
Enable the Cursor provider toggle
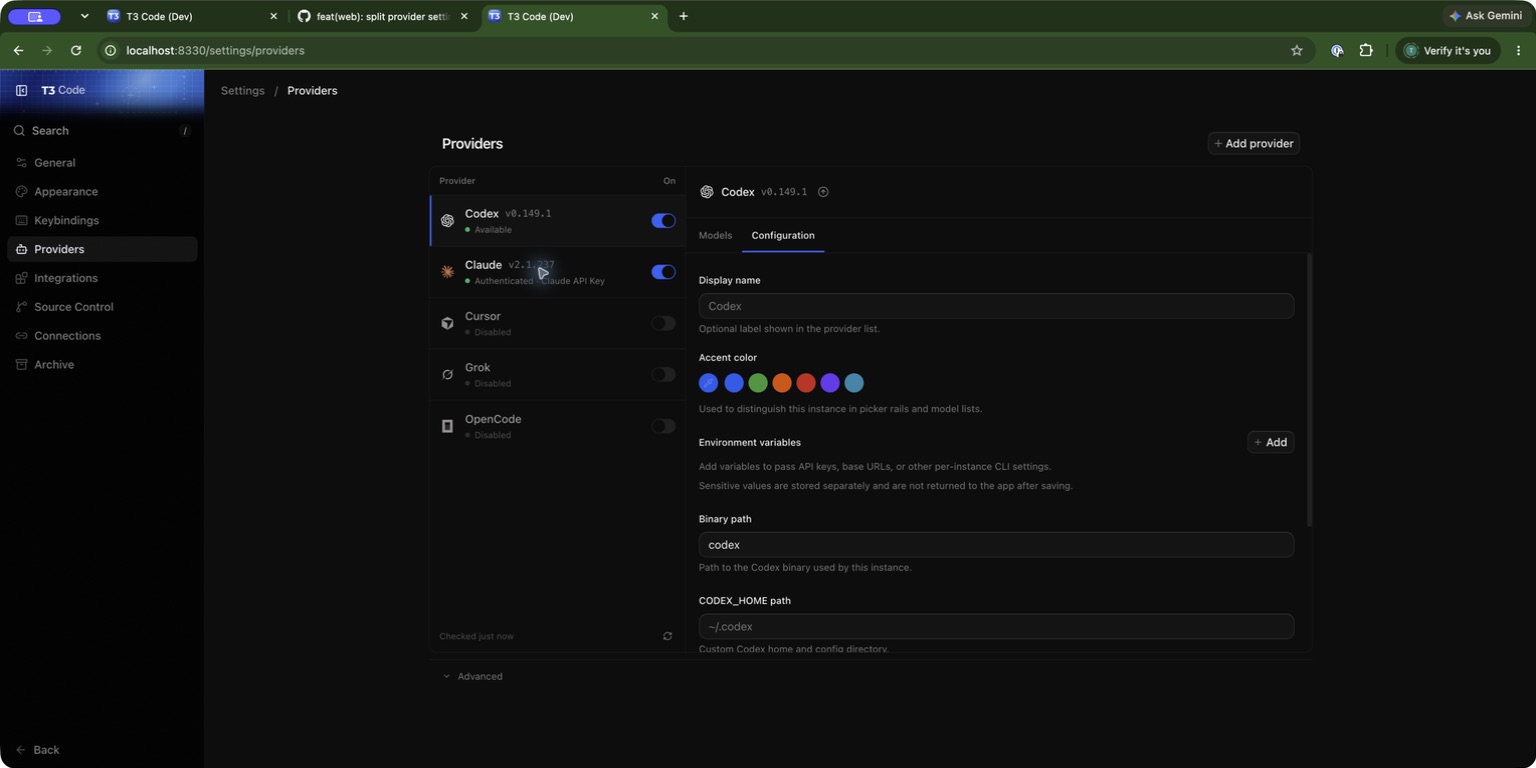(x=664, y=323)
